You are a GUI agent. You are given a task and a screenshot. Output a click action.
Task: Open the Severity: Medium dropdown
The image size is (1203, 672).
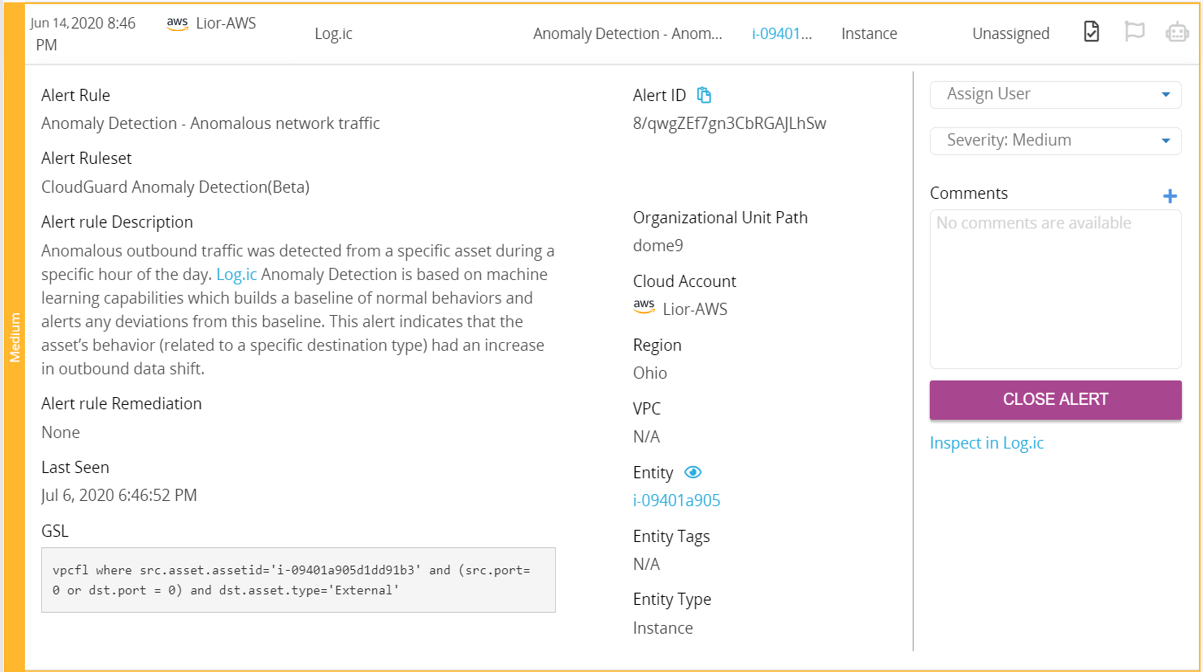click(1056, 140)
